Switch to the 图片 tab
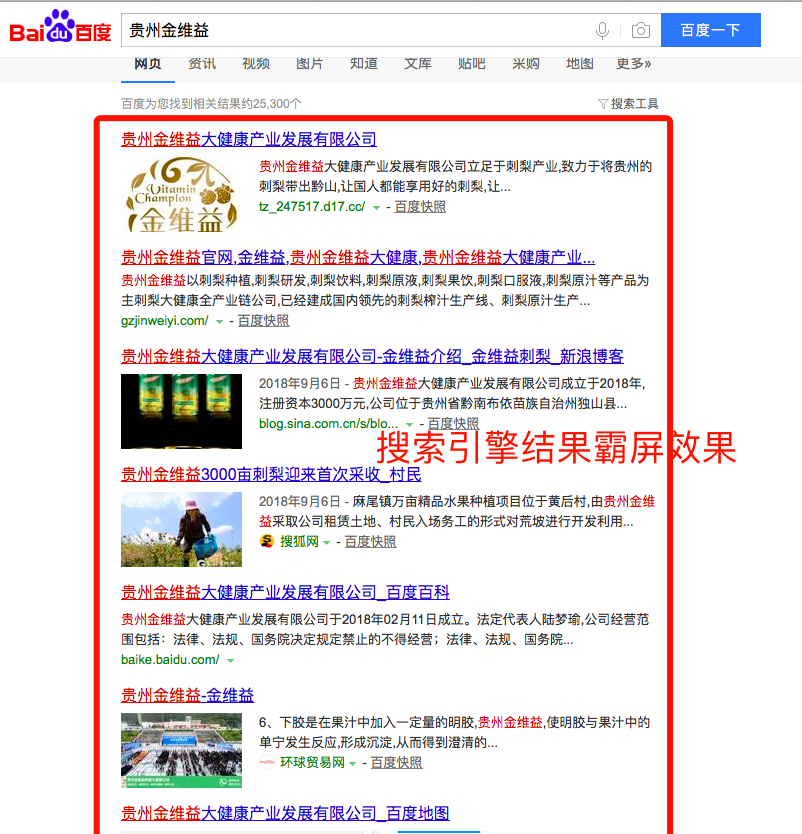The width and height of the screenshot is (802, 834). point(310,64)
